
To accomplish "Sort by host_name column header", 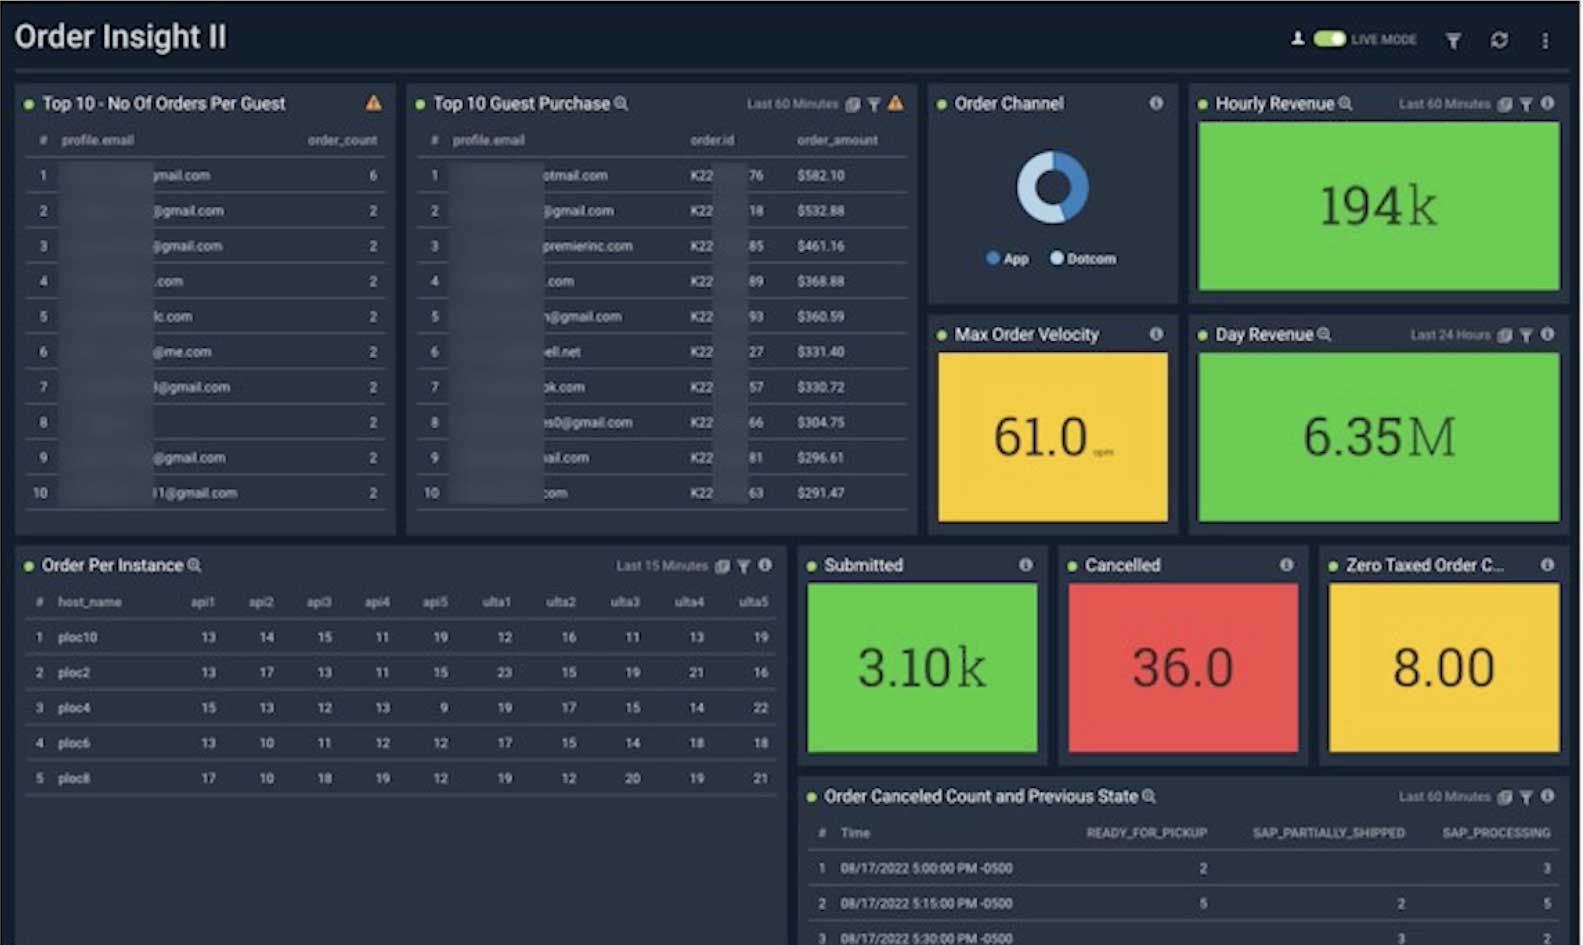I will click(x=89, y=602).
